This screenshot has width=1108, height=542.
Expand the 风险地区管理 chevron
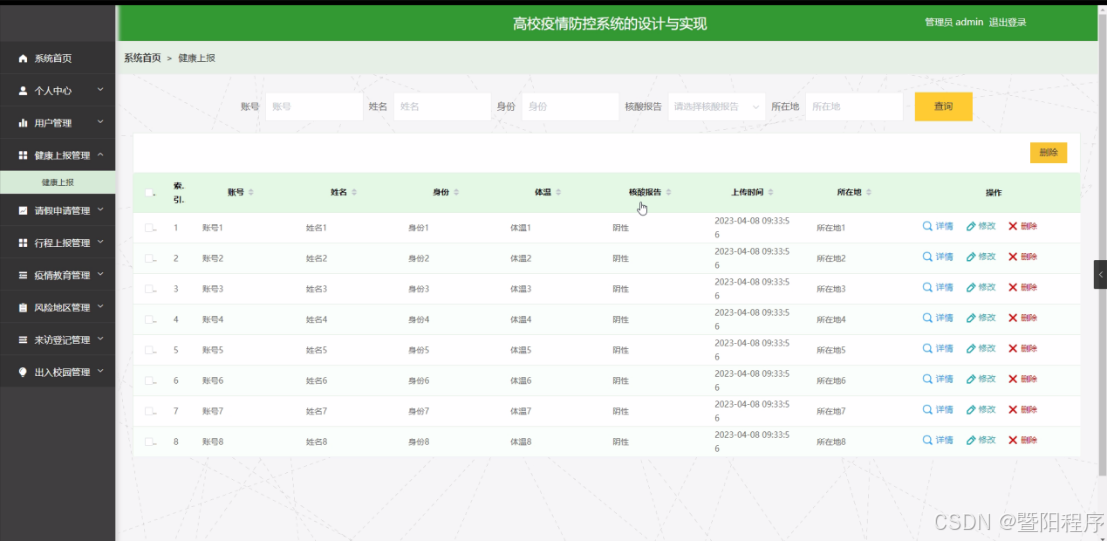click(x=100, y=307)
